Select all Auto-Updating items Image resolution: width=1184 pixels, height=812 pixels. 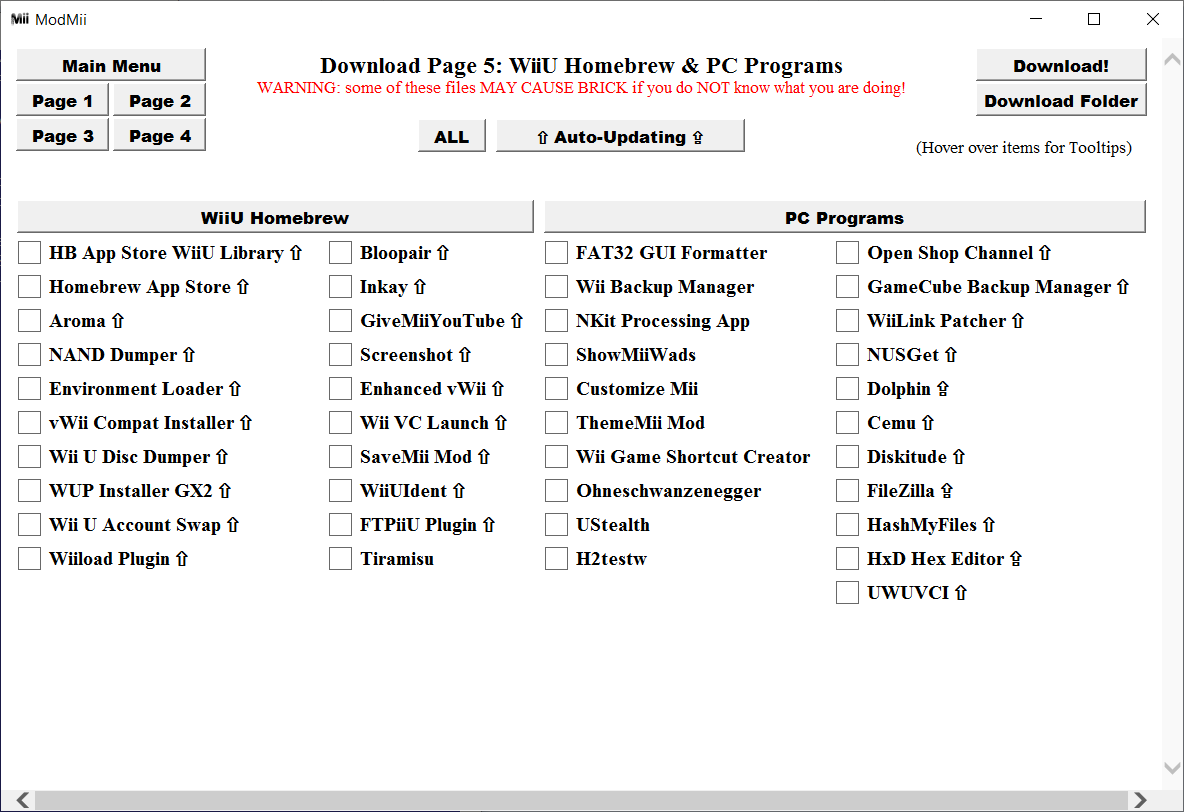620,136
